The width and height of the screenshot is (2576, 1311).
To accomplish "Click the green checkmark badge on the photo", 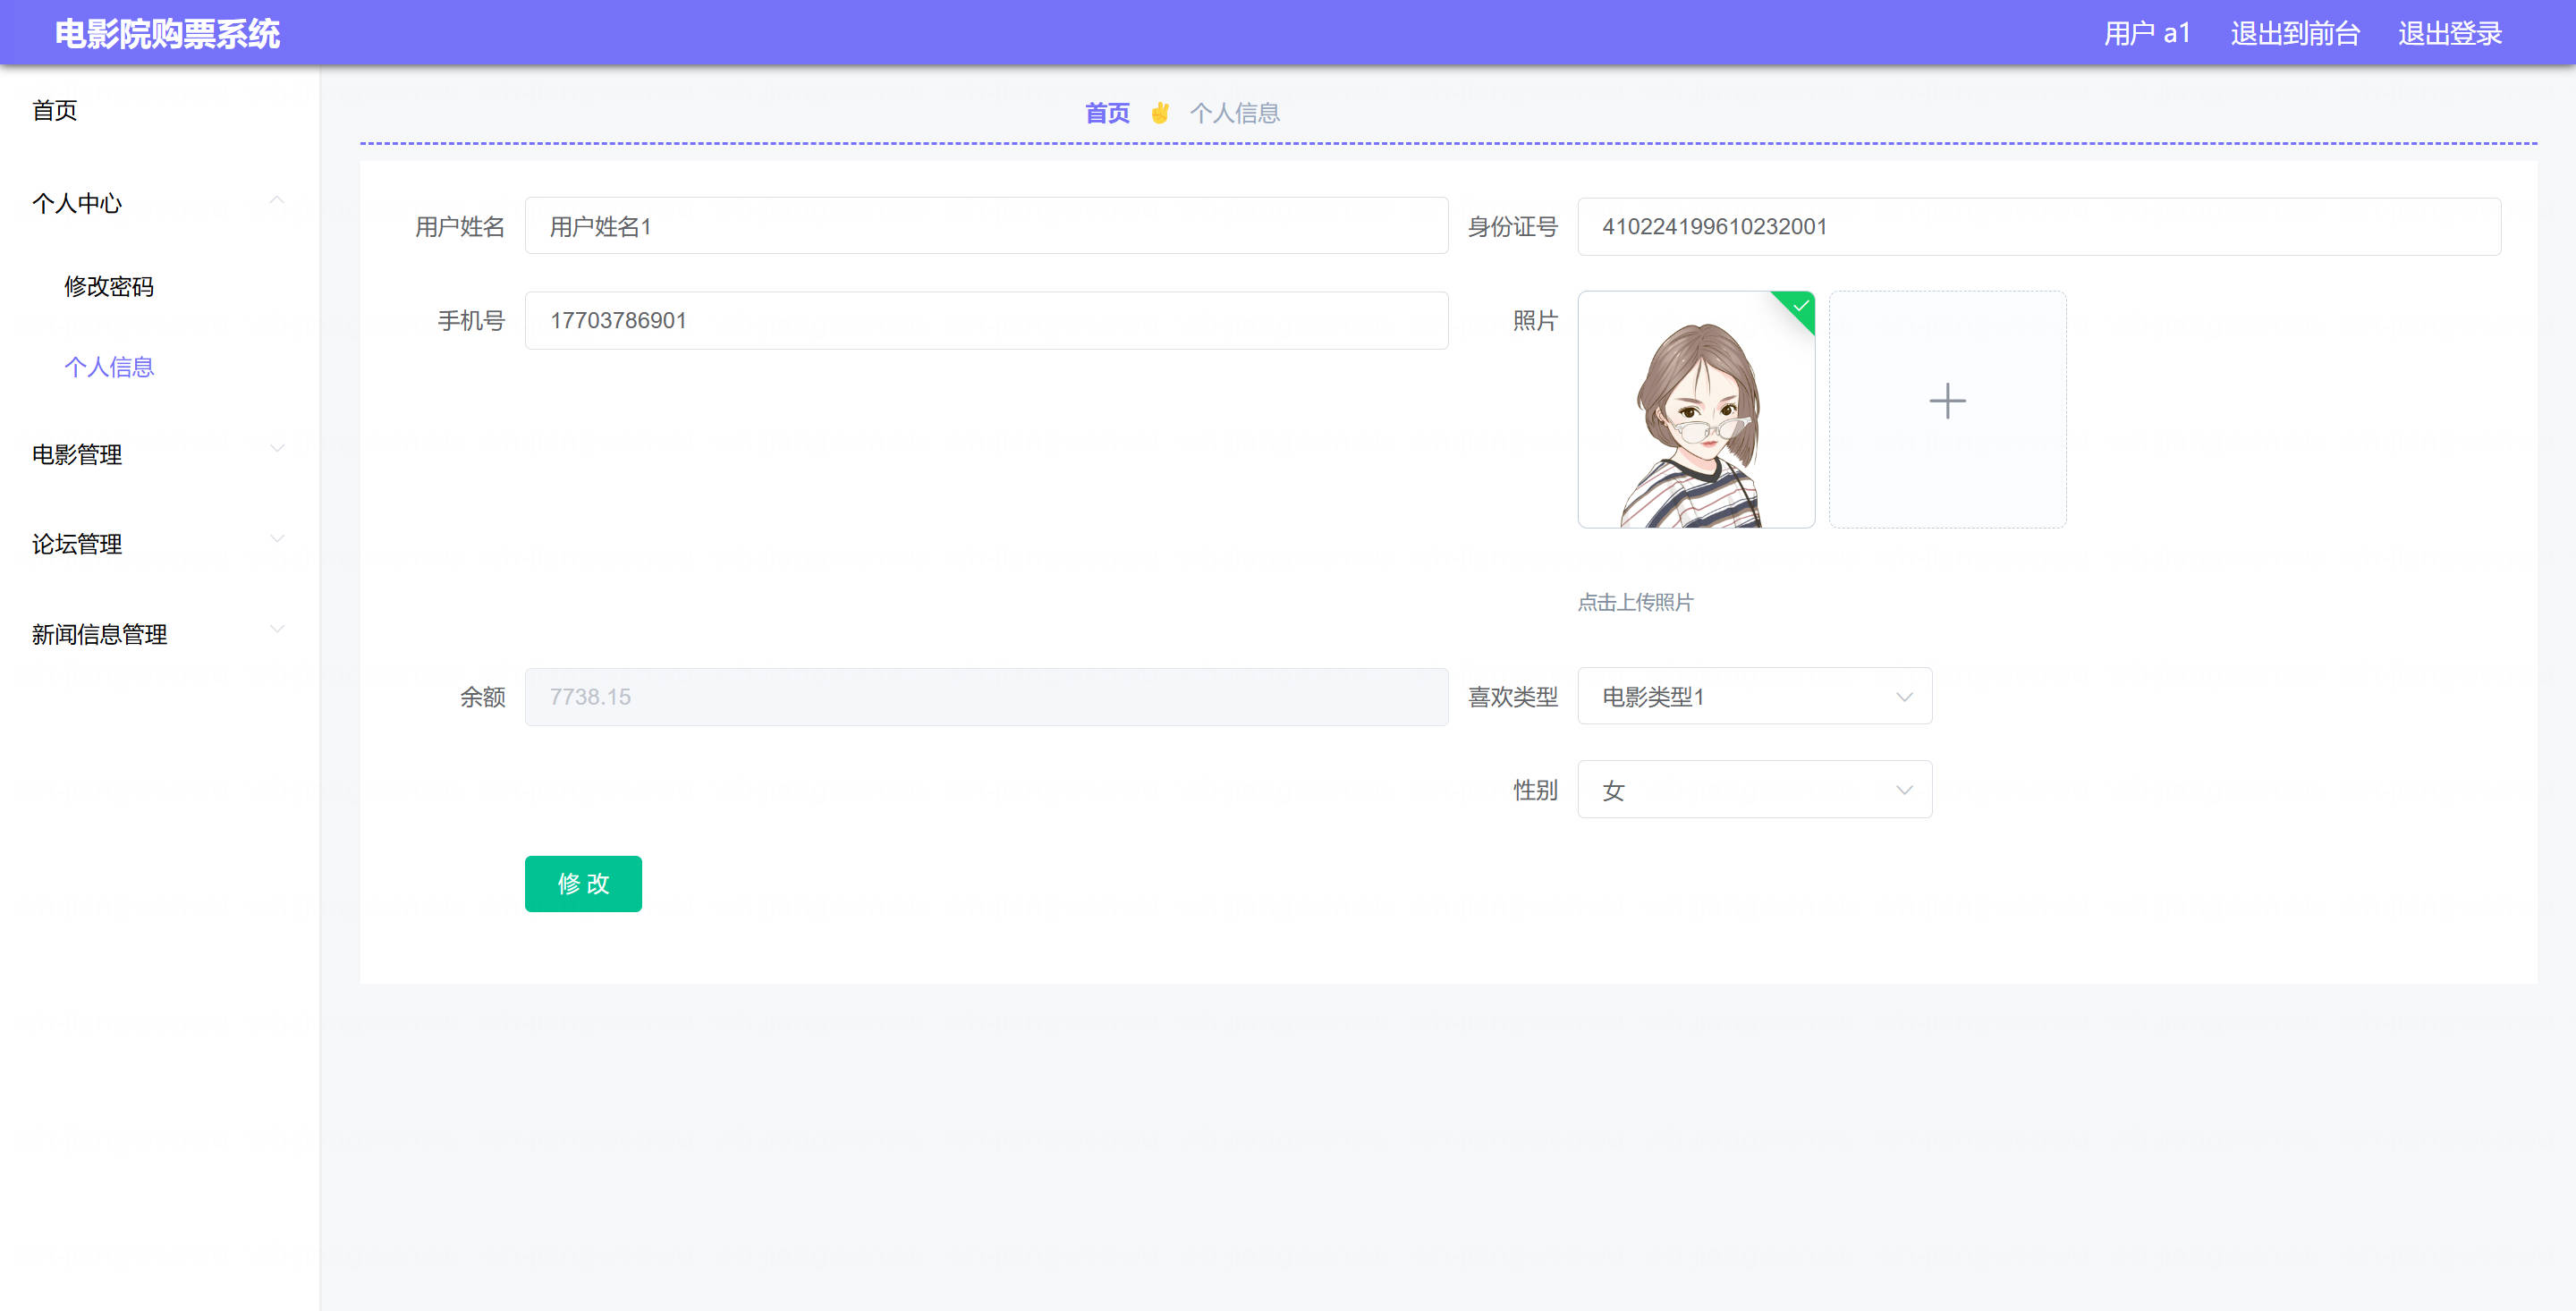I will coord(1800,305).
